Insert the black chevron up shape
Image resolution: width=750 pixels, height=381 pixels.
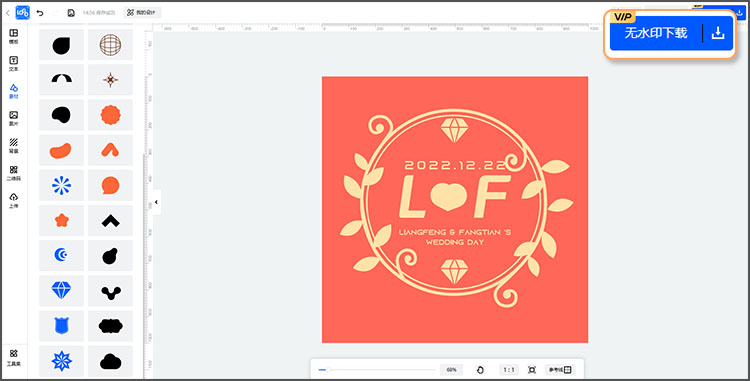coord(110,220)
